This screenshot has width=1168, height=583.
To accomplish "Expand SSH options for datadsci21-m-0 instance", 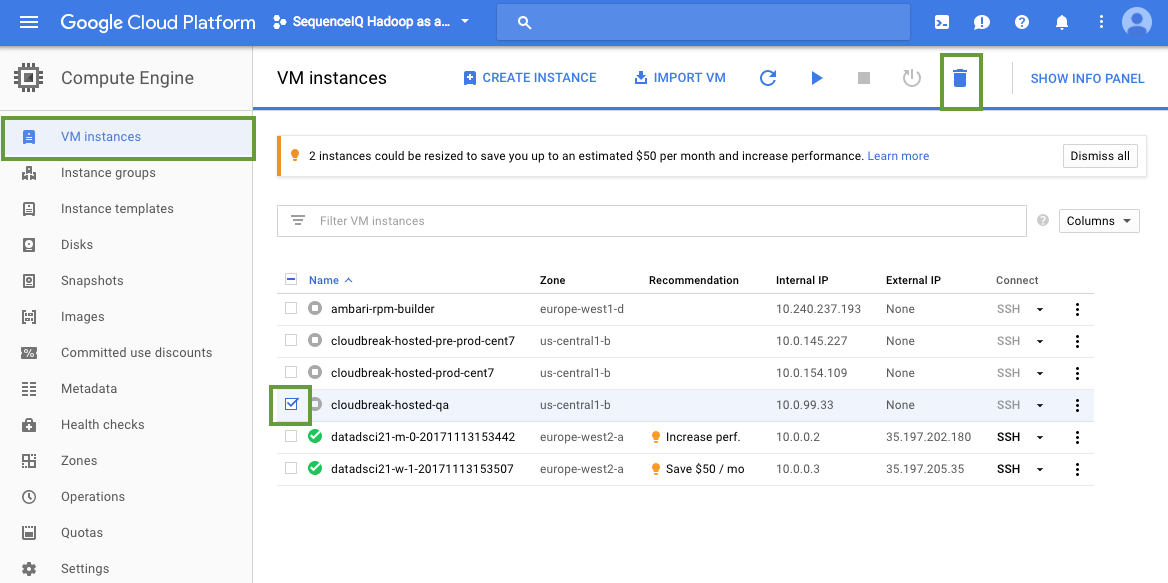I will click(1040, 437).
